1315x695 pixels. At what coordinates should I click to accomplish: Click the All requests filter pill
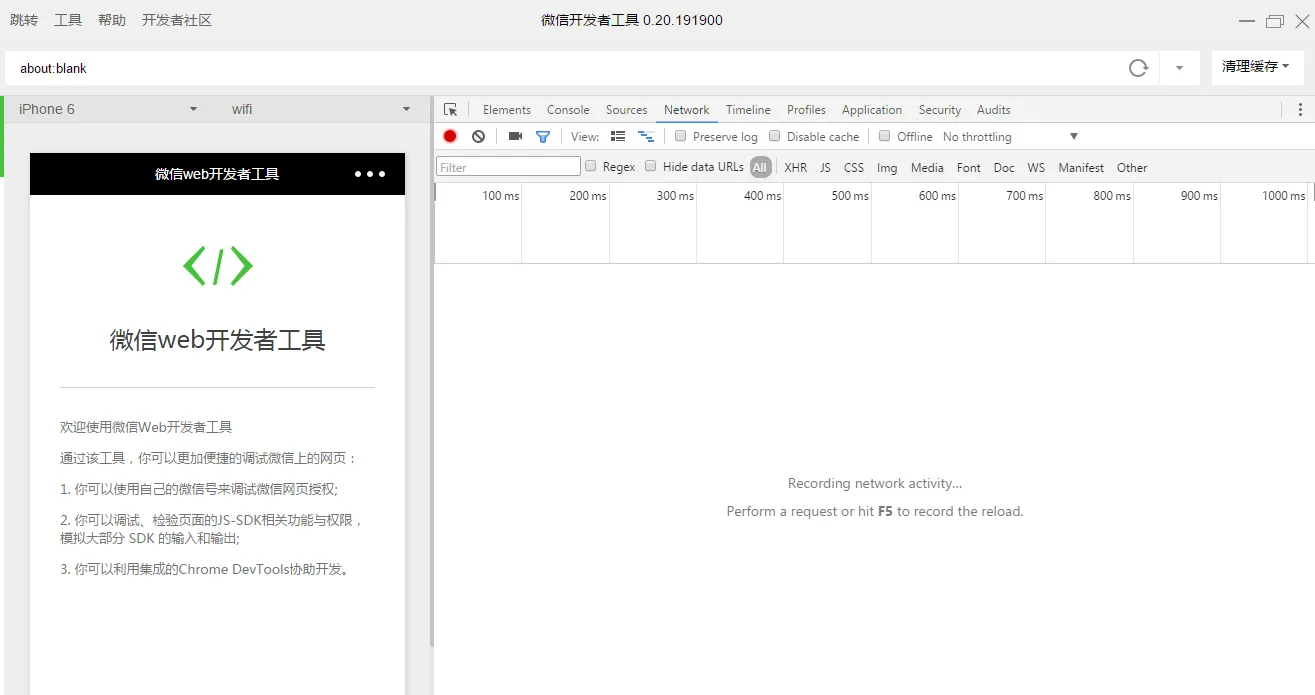point(760,167)
